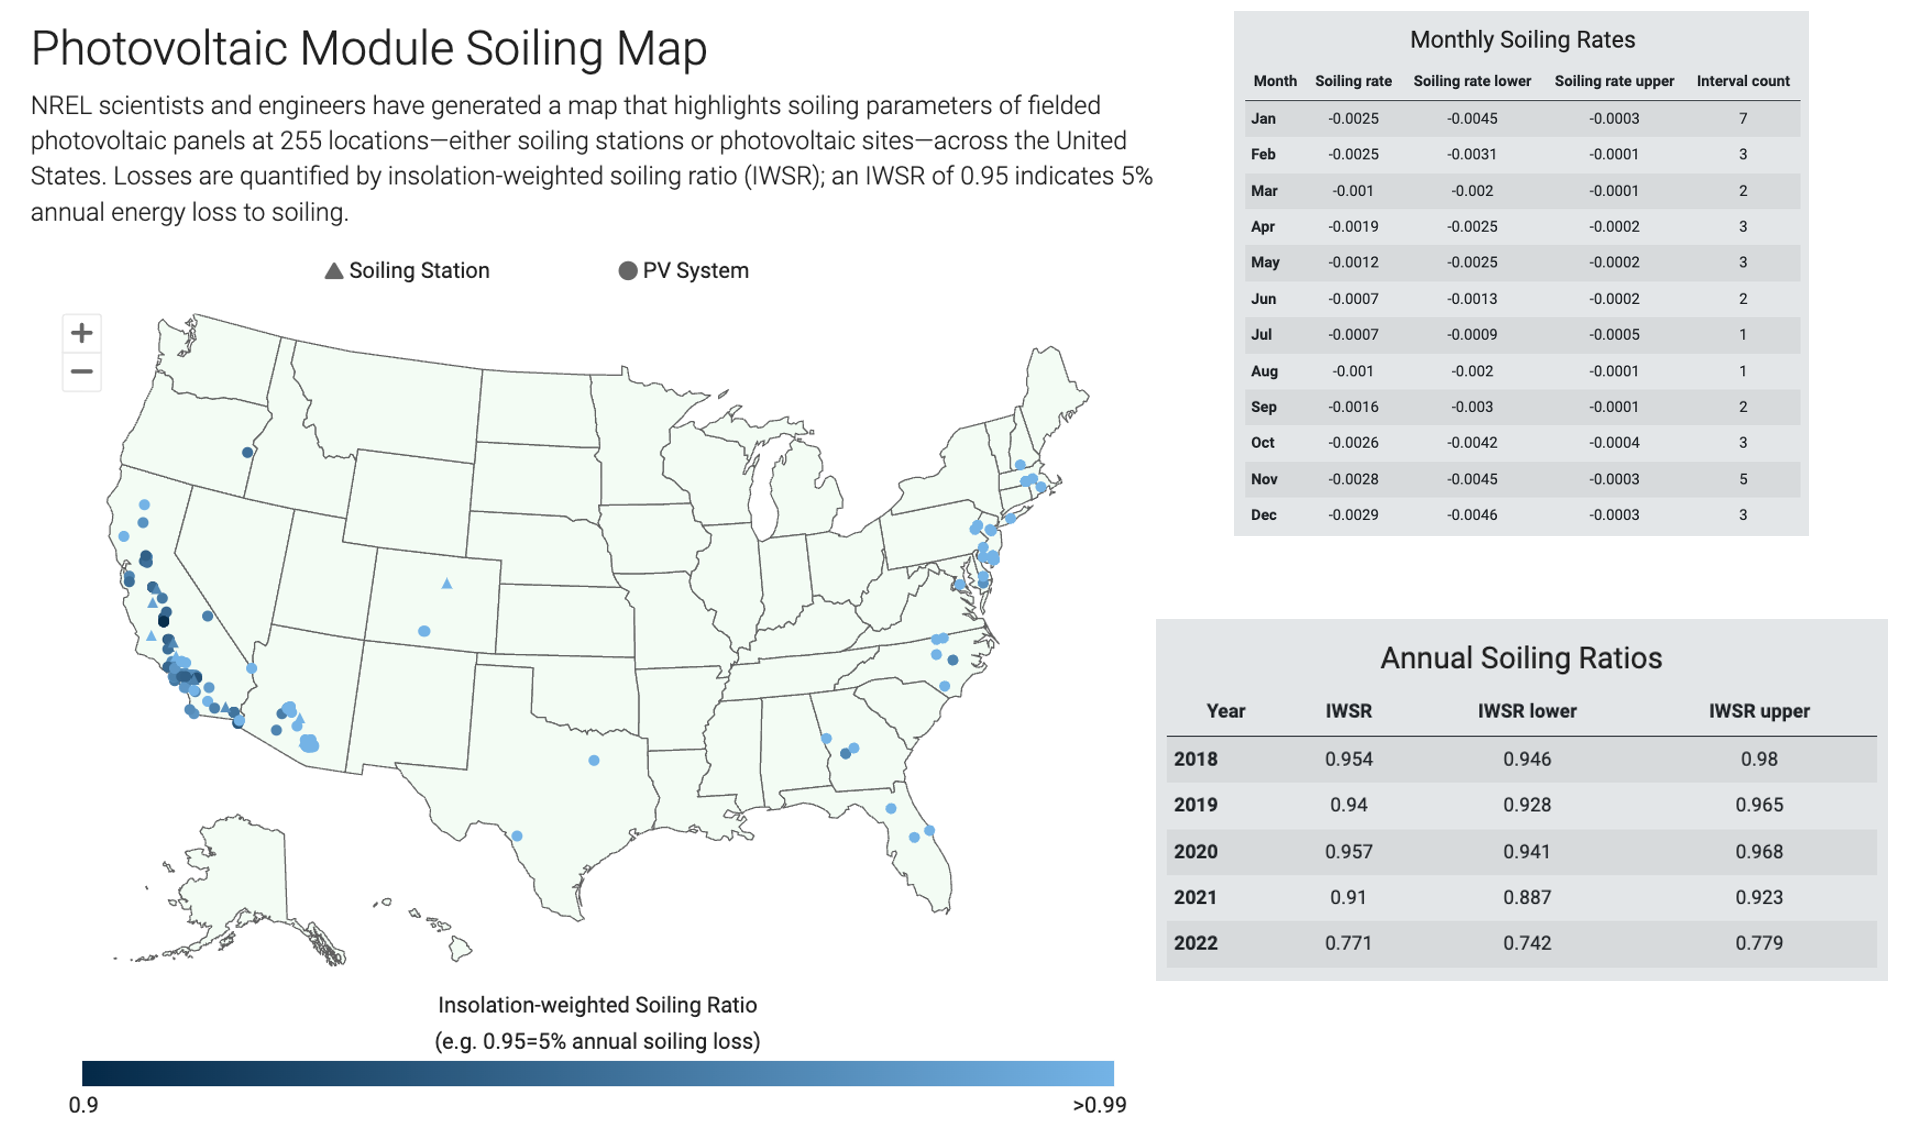Click the PV System circle legend icon
This screenshot has width=1909, height=1135.
628,271
